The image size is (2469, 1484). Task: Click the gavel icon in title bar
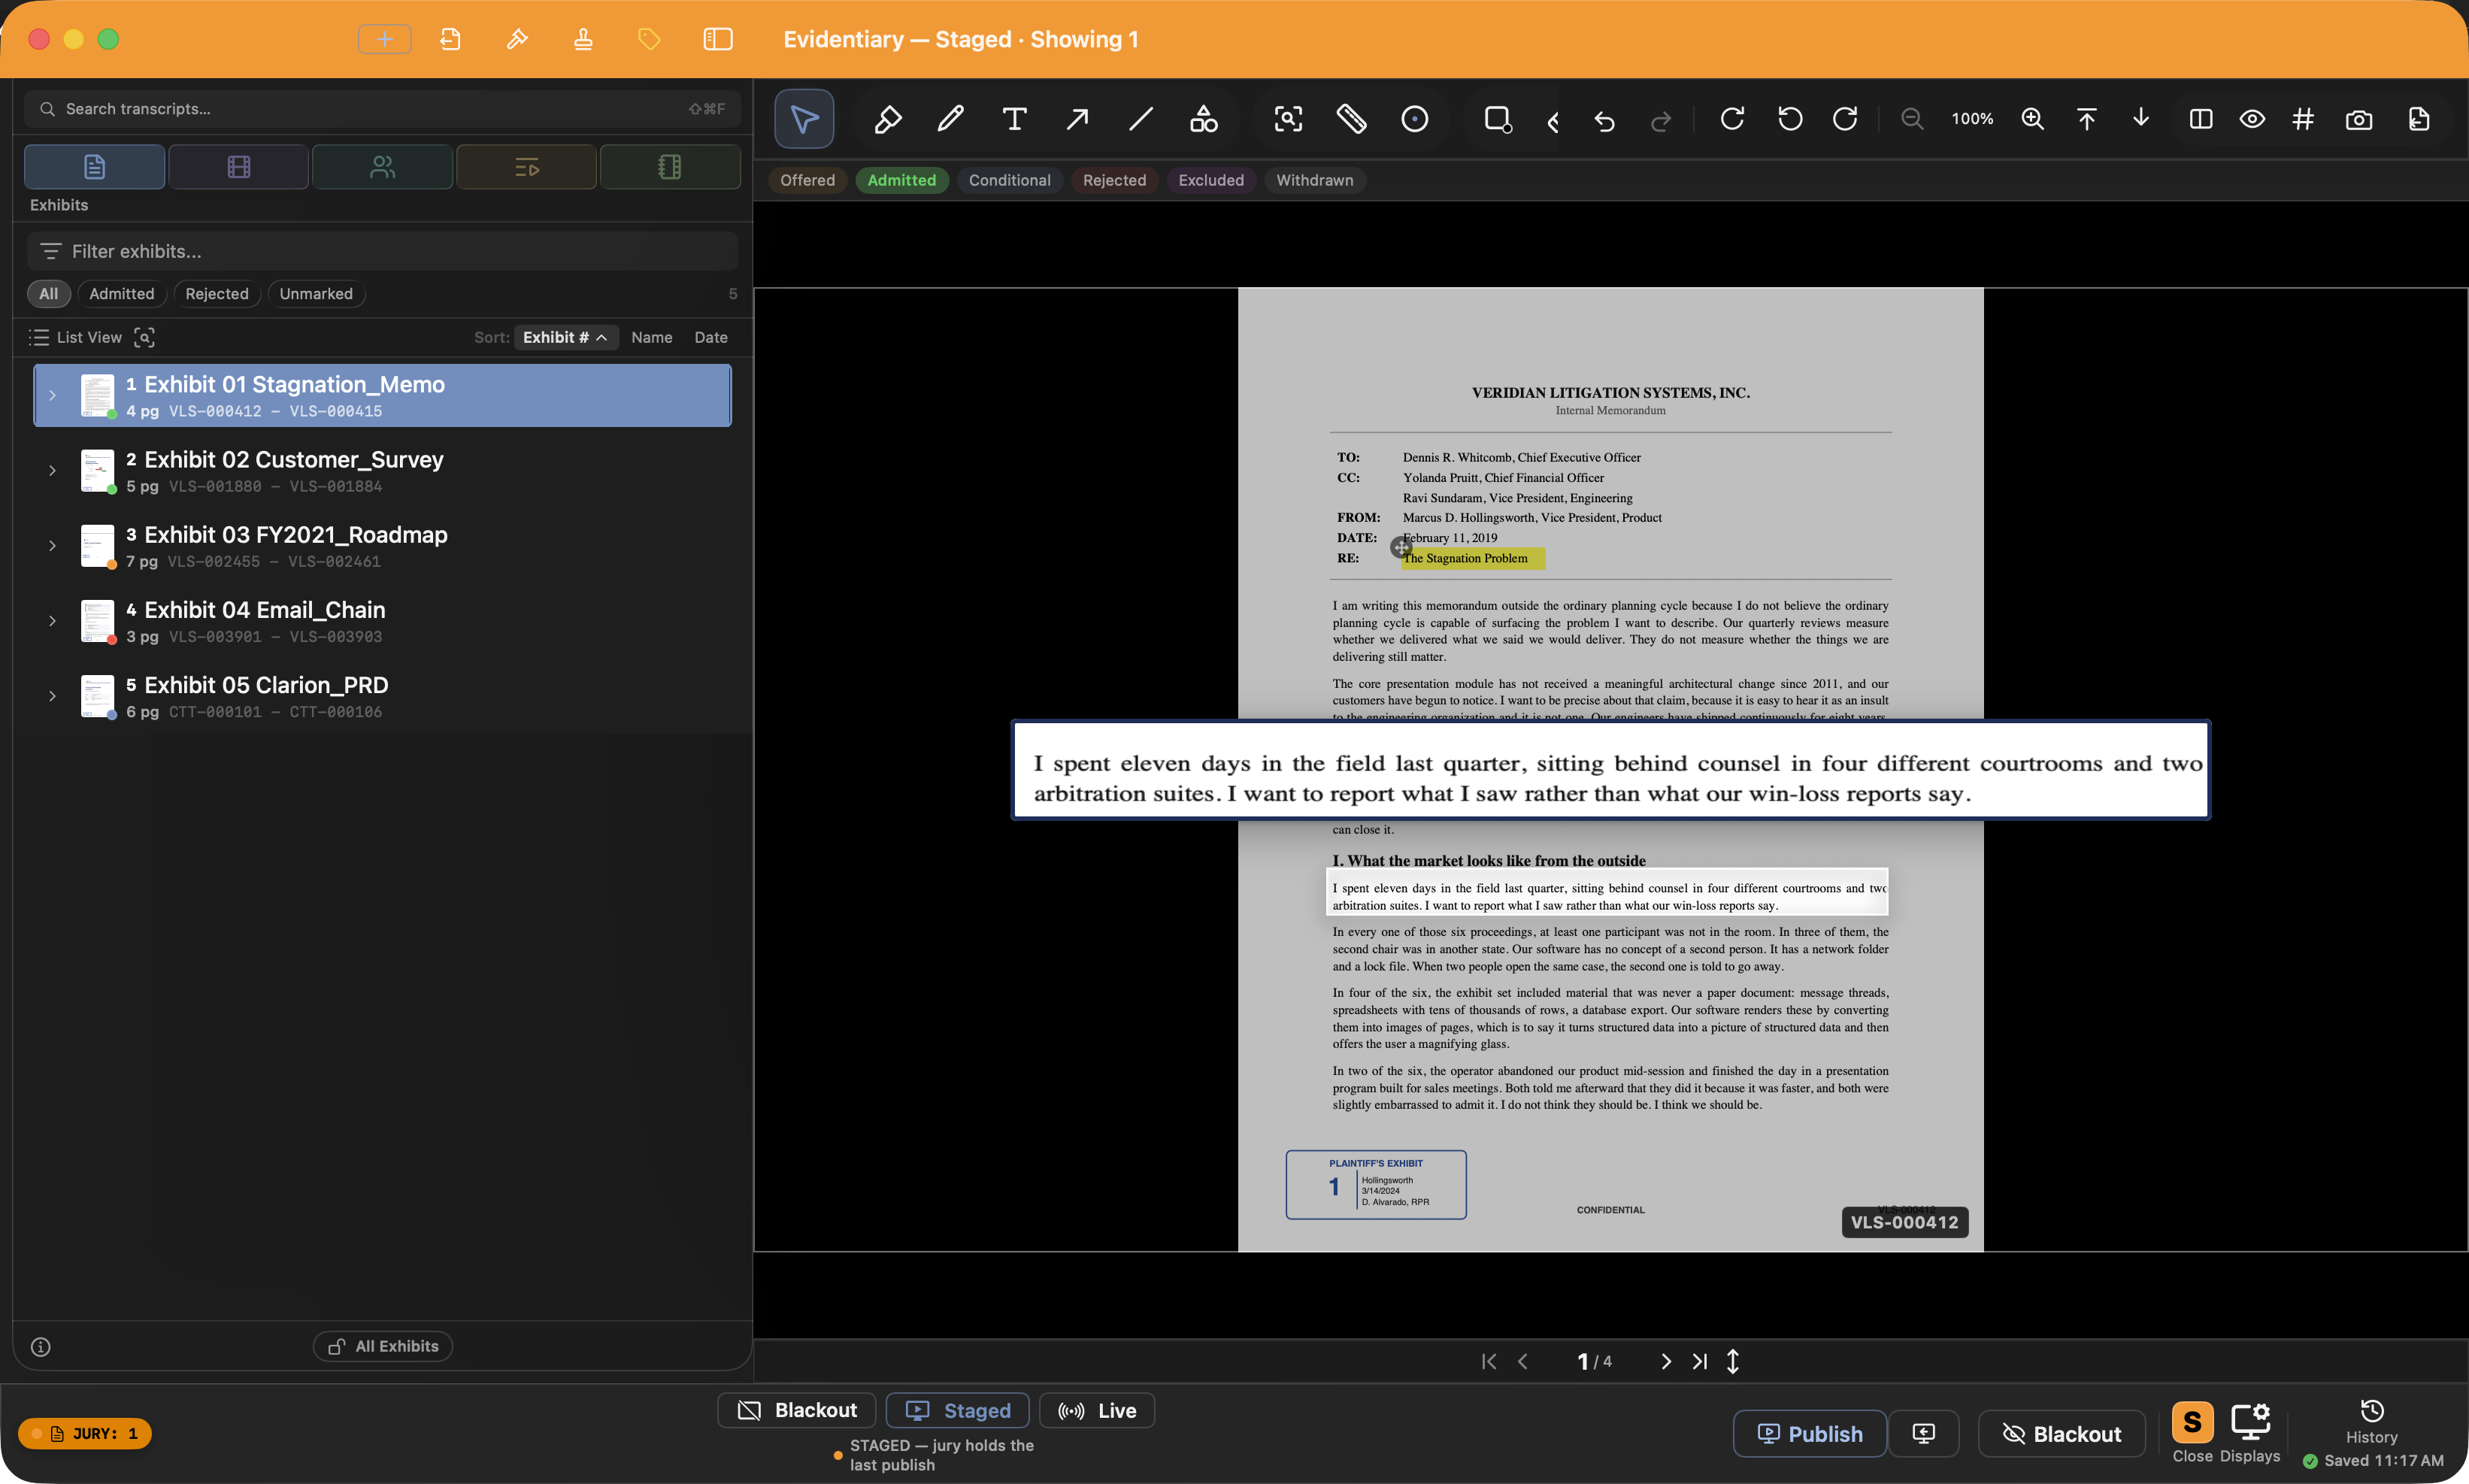click(x=517, y=39)
